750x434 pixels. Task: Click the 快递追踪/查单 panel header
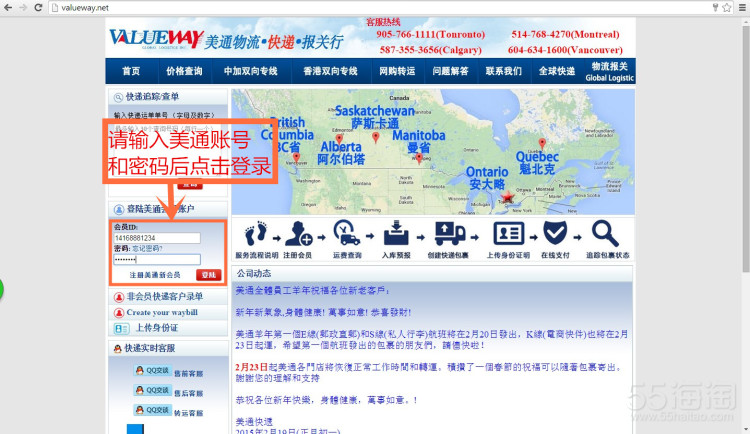pyautogui.click(x=168, y=97)
